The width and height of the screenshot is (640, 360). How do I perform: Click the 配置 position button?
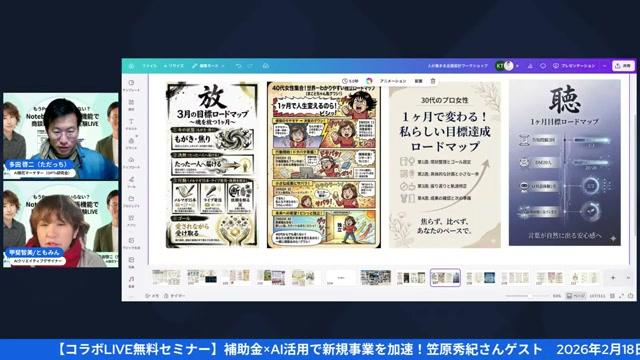[x=418, y=81]
